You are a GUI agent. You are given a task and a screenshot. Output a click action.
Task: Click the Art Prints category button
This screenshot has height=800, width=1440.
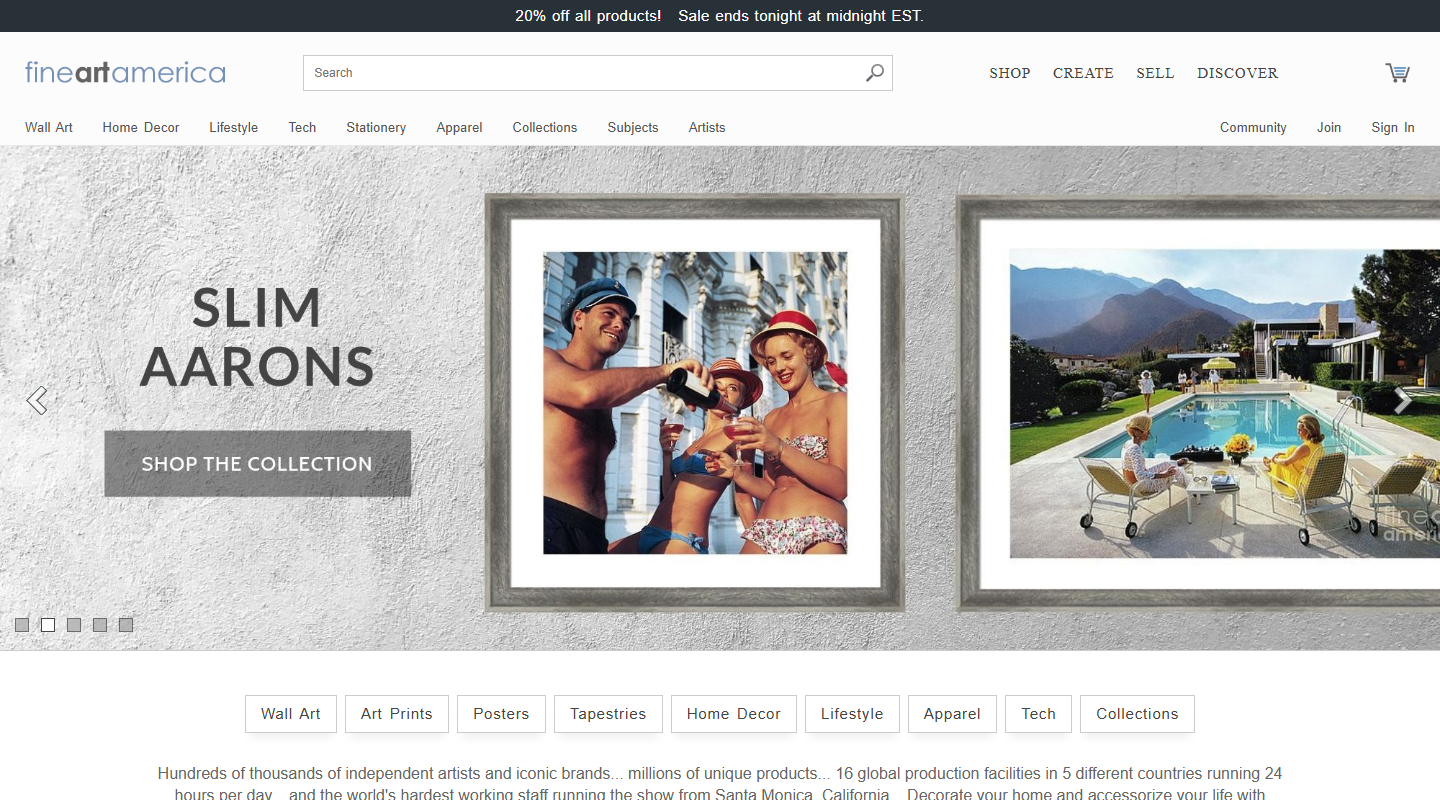coord(397,714)
